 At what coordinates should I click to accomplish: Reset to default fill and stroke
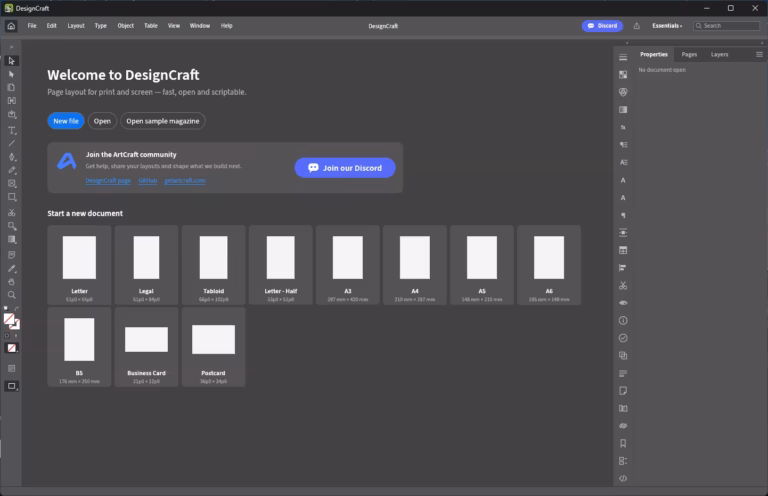coord(6,308)
